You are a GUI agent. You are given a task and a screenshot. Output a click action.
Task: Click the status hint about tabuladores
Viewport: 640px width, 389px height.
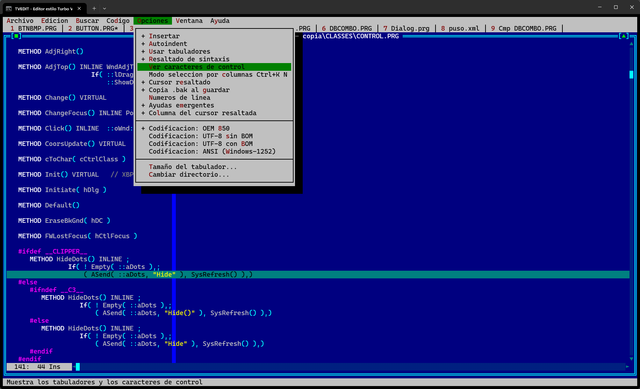(104, 382)
